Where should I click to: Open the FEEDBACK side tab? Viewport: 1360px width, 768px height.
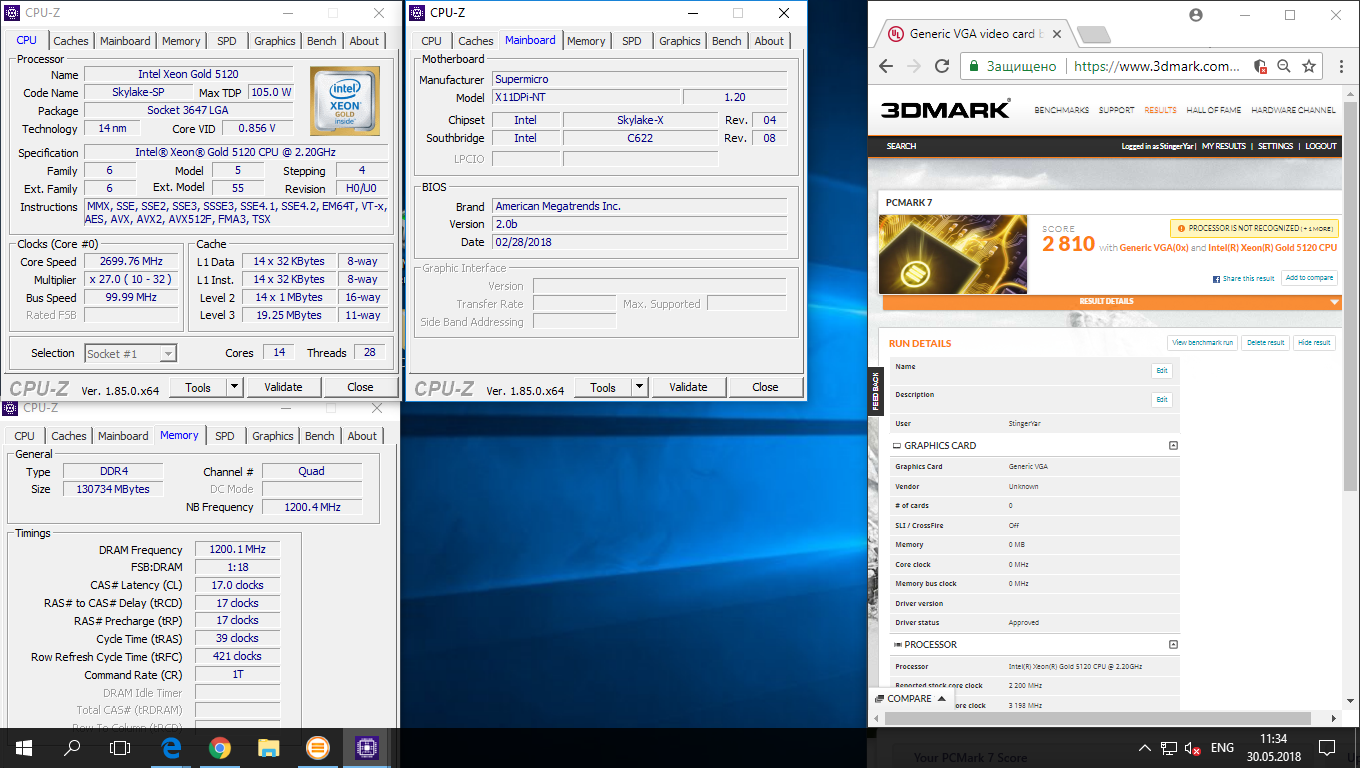click(x=876, y=392)
